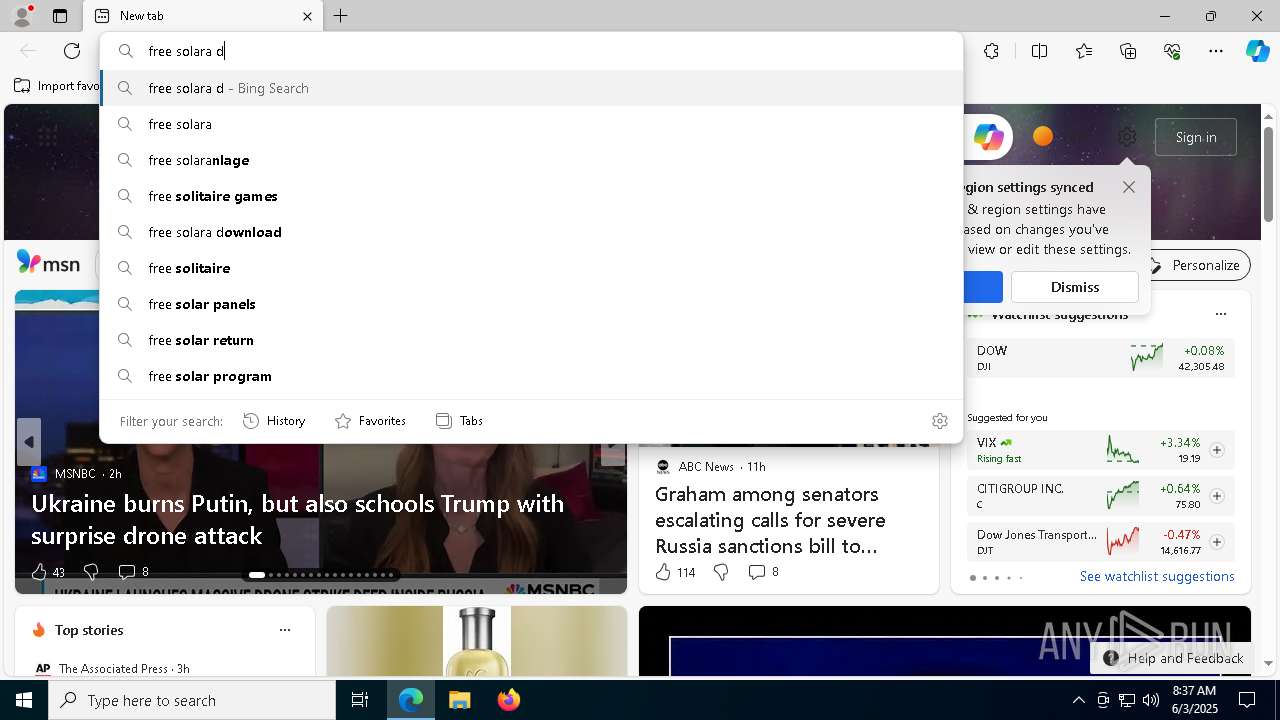Viewport: 1280px width, 720px height.
Task: Open the volume control in tray
Action: tap(1150, 700)
